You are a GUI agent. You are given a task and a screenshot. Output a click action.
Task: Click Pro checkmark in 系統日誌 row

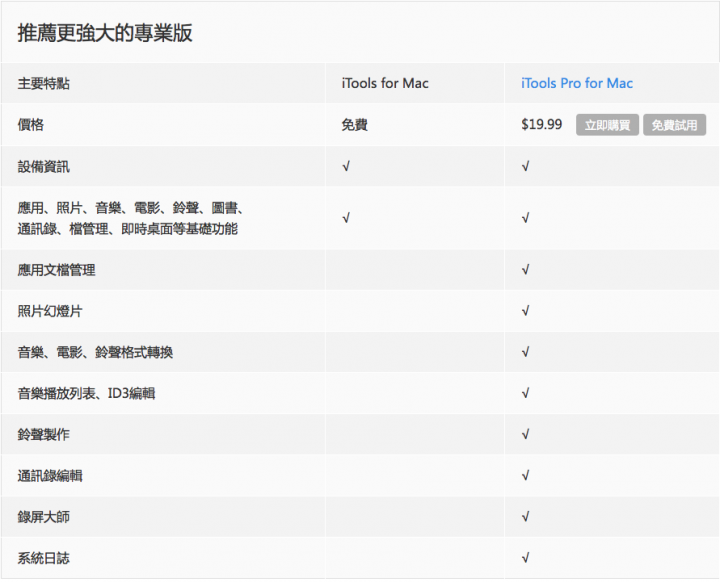coord(525,558)
